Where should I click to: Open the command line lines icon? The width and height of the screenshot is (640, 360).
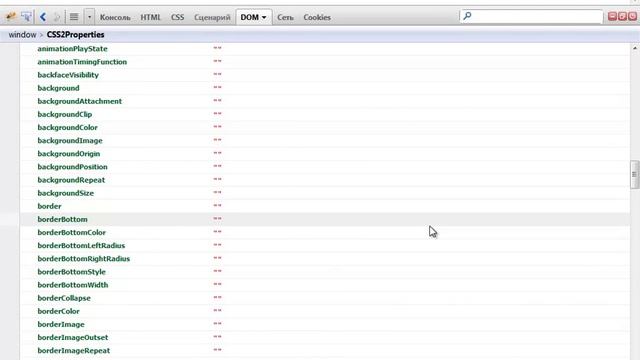[x=74, y=17]
